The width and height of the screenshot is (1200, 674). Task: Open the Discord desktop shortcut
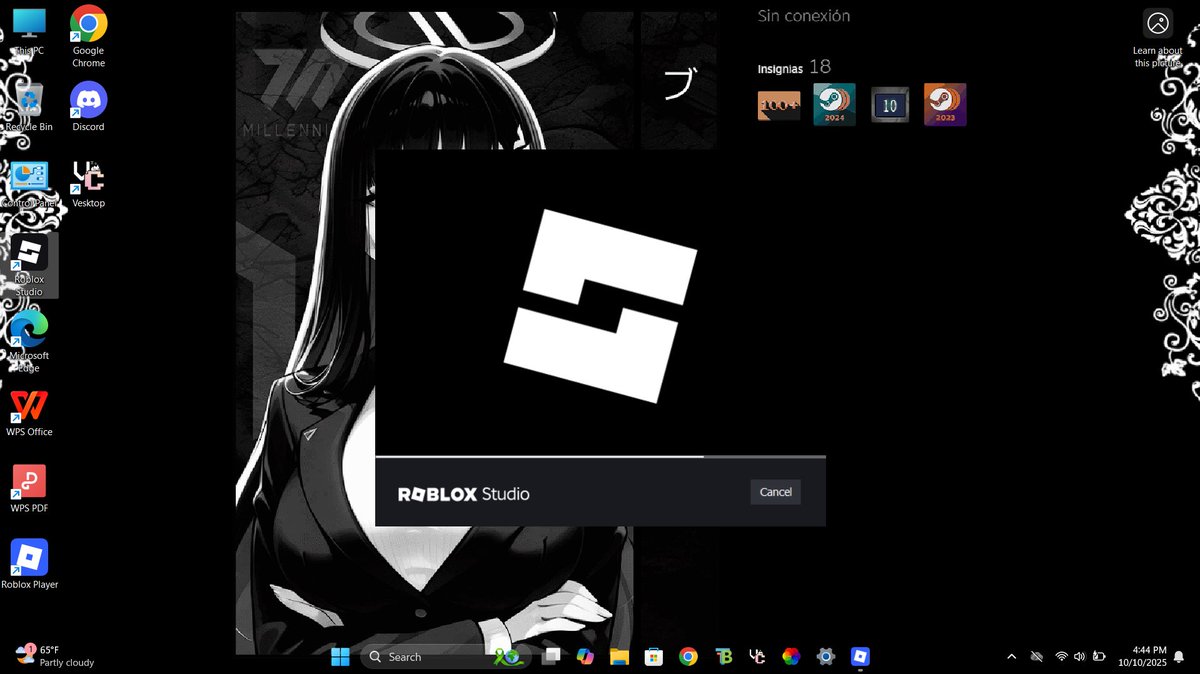tap(88, 107)
